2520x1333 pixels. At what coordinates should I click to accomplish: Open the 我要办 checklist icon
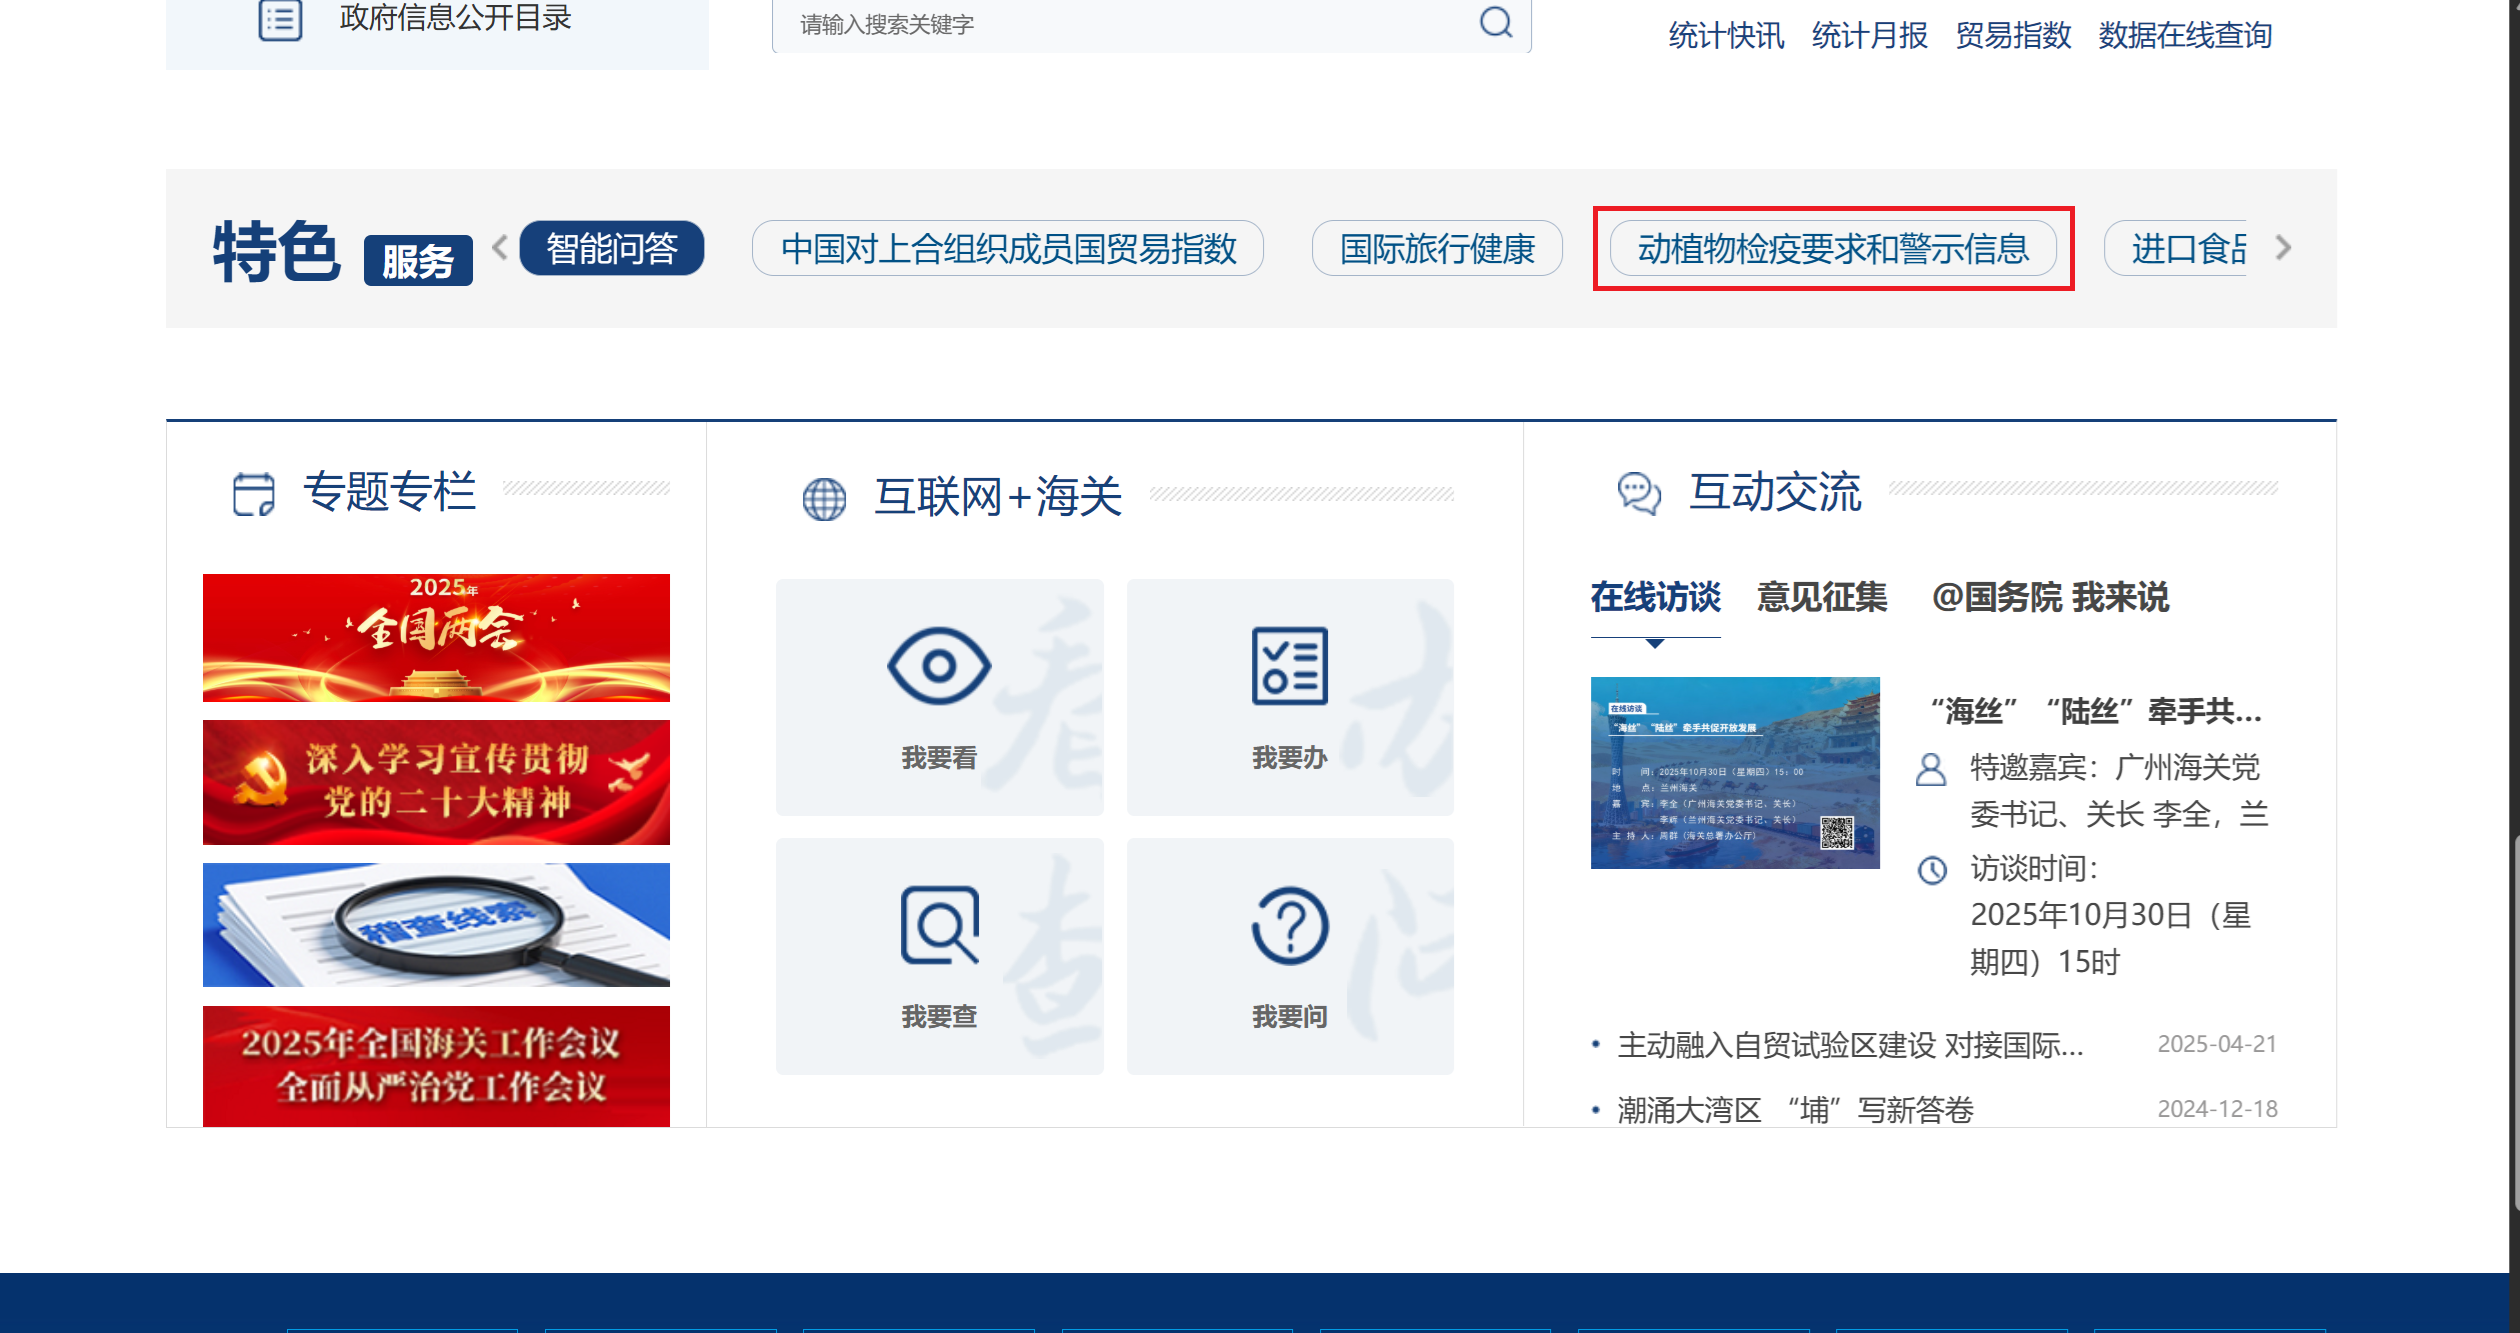point(1289,666)
